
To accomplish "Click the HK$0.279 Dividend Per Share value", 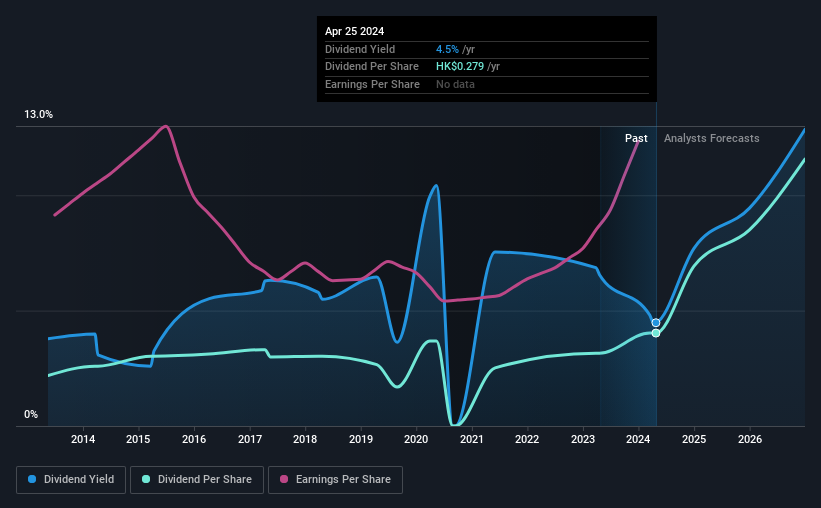I will (x=460, y=67).
